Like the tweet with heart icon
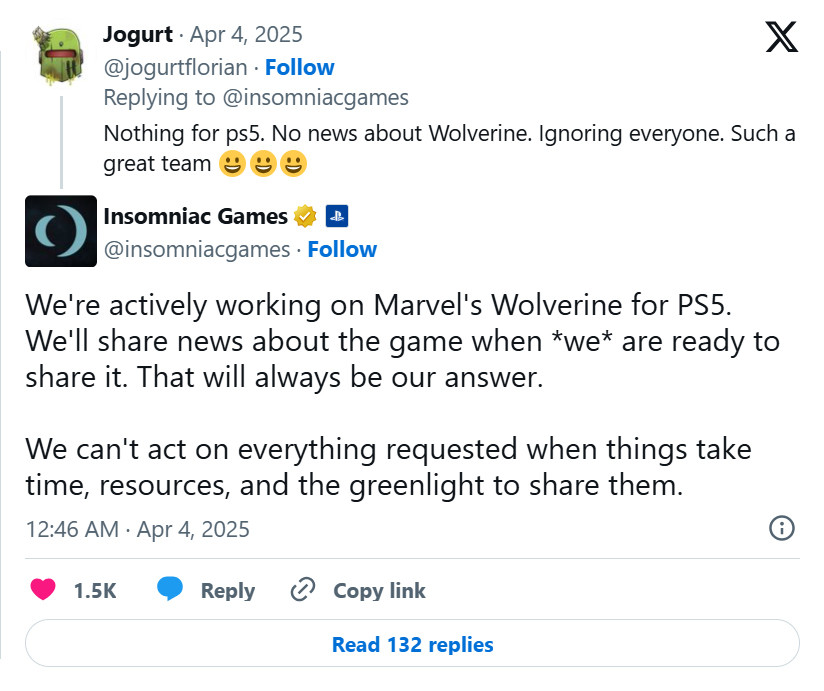 pyautogui.click(x=43, y=590)
